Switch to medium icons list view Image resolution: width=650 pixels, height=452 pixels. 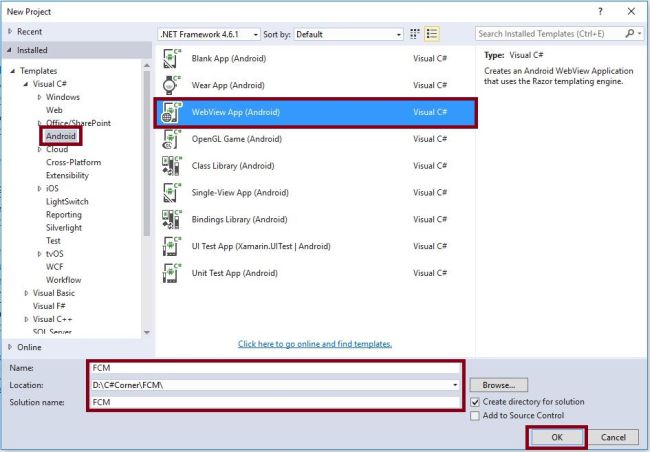tap(432, 34)
